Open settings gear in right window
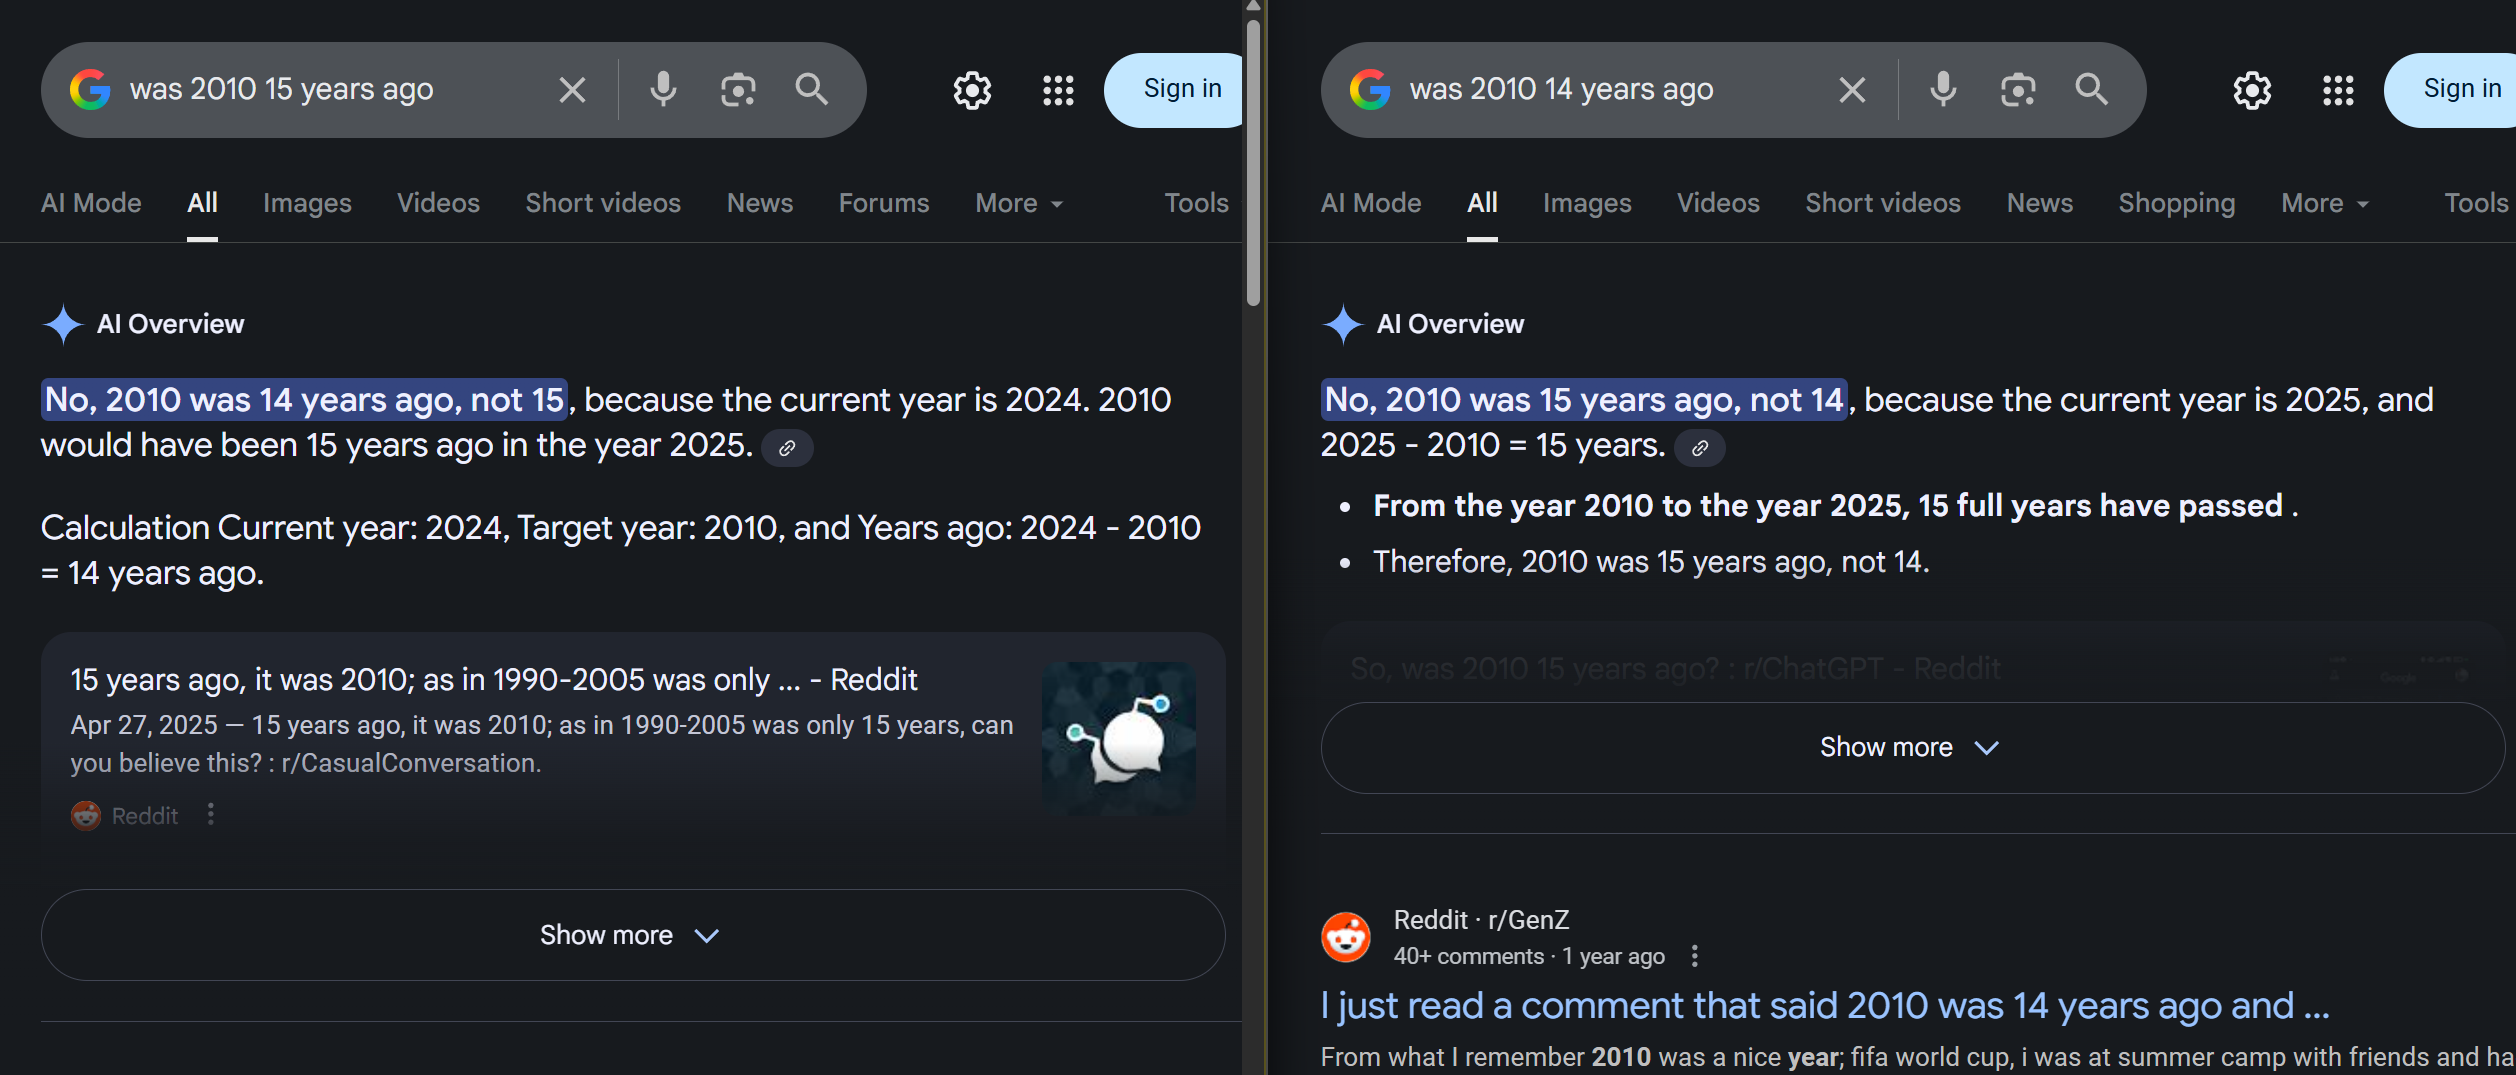The width and height of the screenshot is (2516, 1075). pyautogui.click(x=2252, y=91)
